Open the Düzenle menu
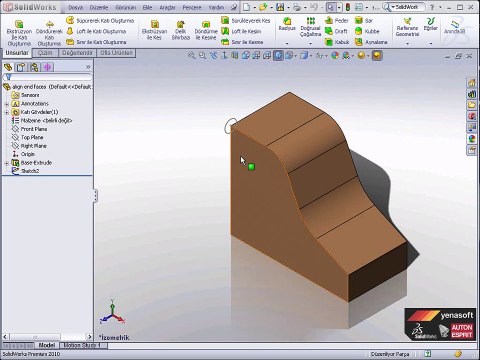The height and width of the screenshot is (360, 480). (99, 7)
